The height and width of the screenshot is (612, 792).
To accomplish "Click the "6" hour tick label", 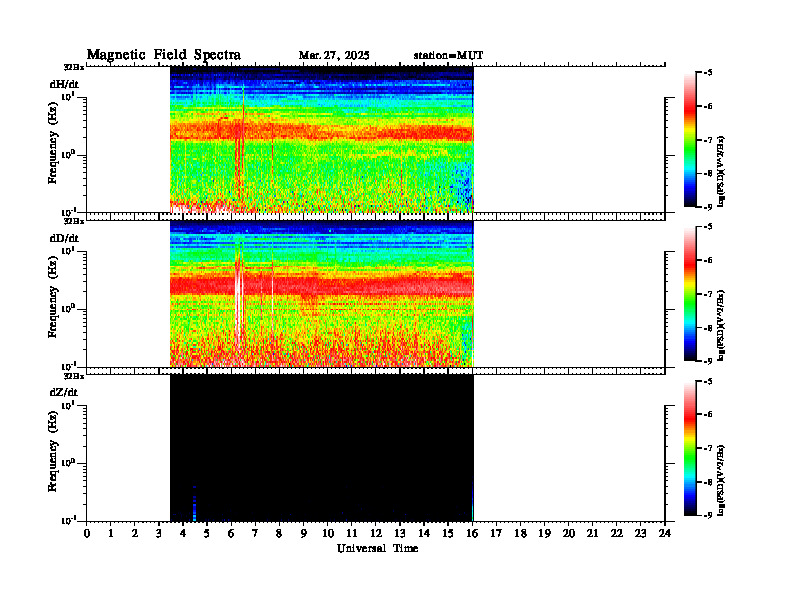I will tap(231, 534).
